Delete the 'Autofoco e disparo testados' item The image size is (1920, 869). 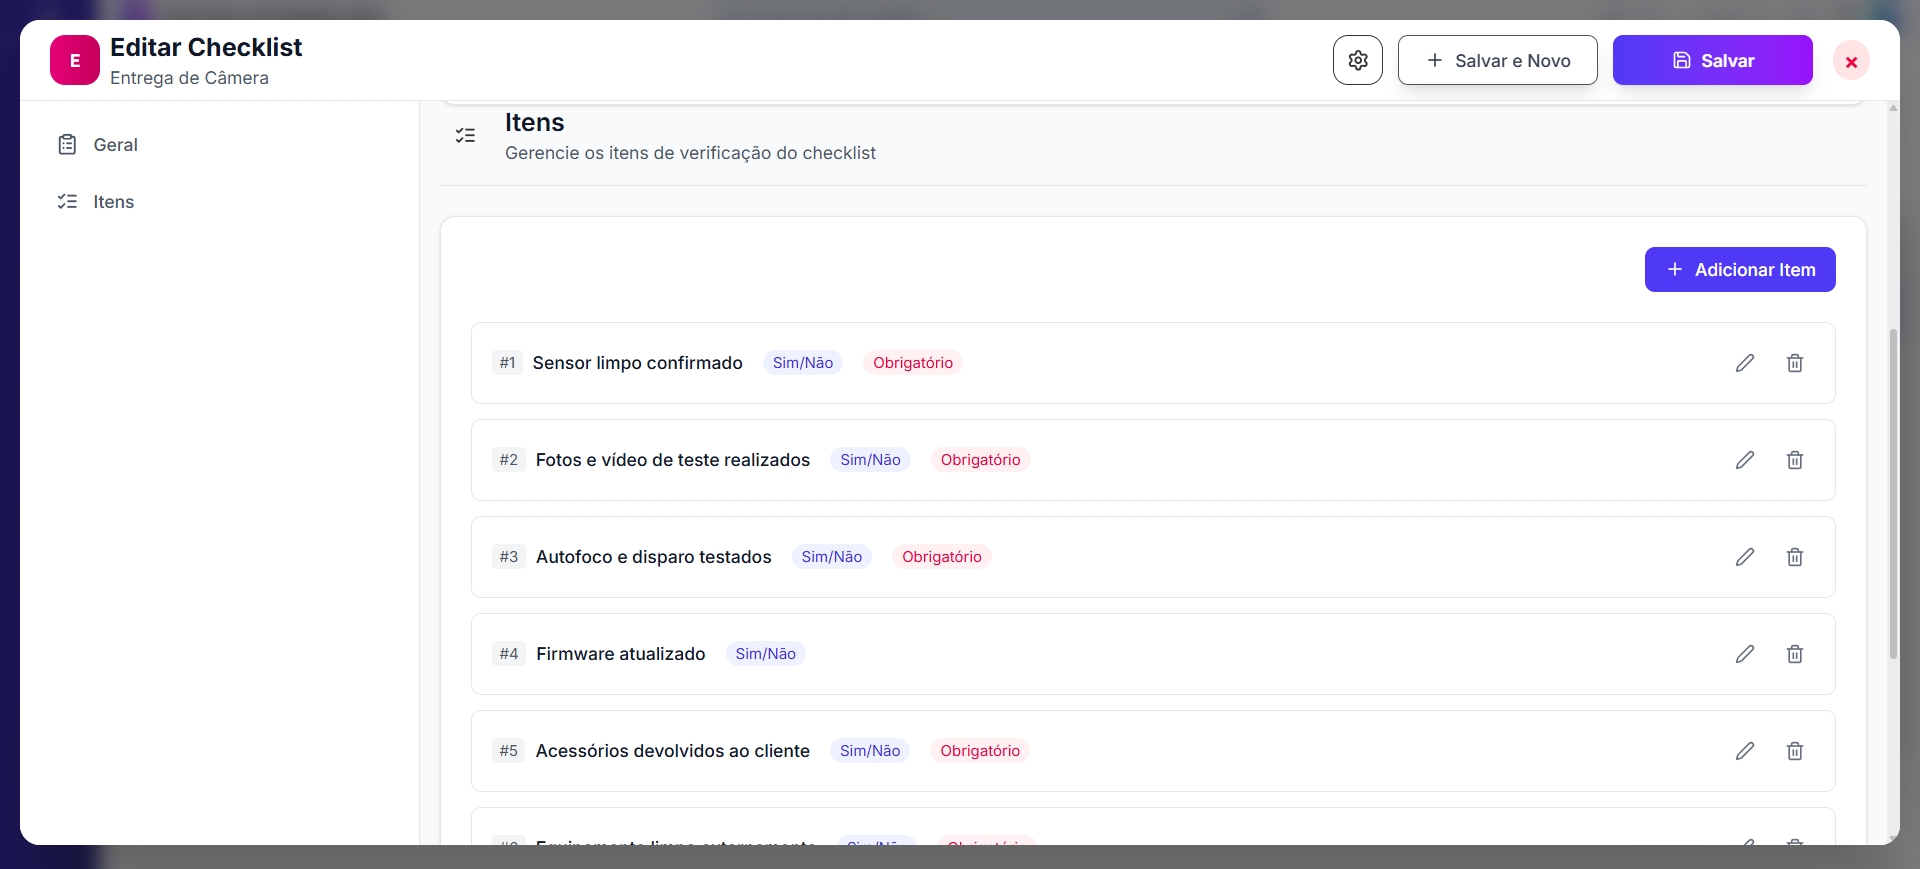point(1794,557)
